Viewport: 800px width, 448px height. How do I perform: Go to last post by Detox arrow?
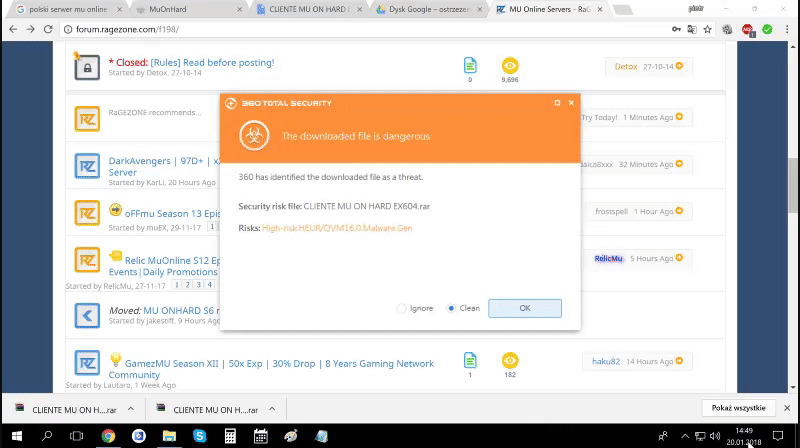click(x=680, y=66)
